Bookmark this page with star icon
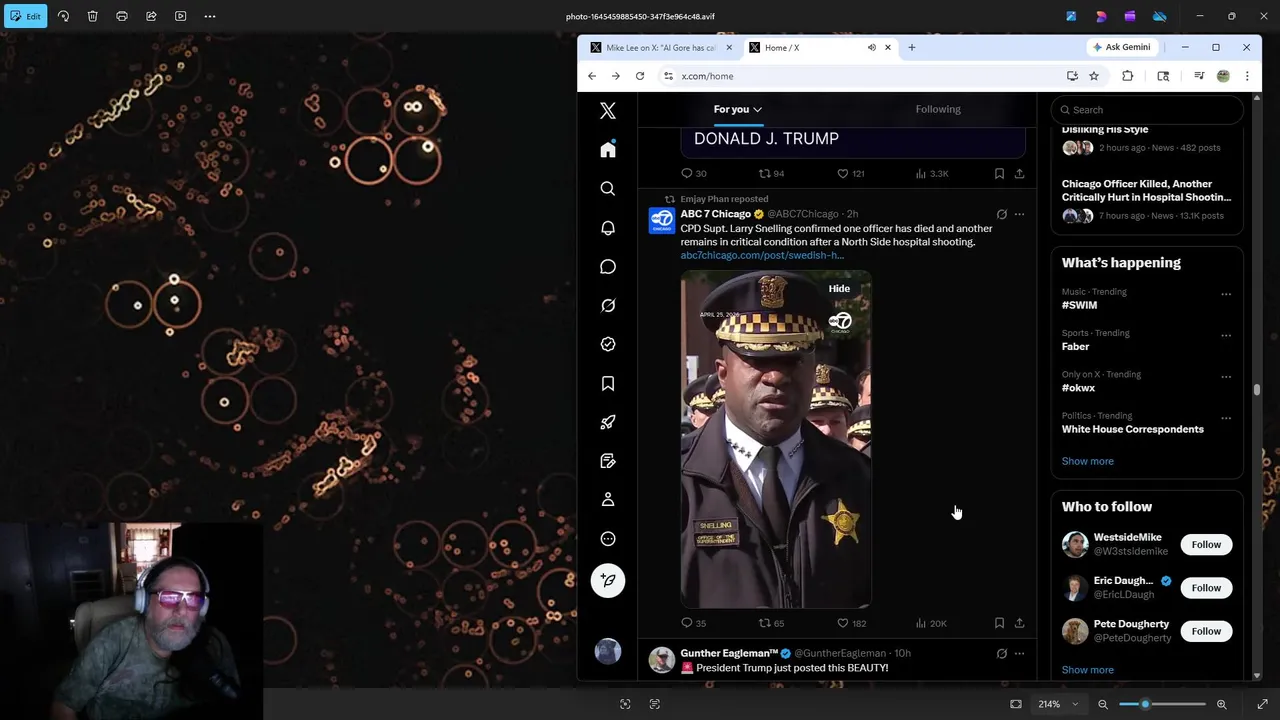Image resolution: width=1280 pixels, height=720 pixels. point(1094,76)
